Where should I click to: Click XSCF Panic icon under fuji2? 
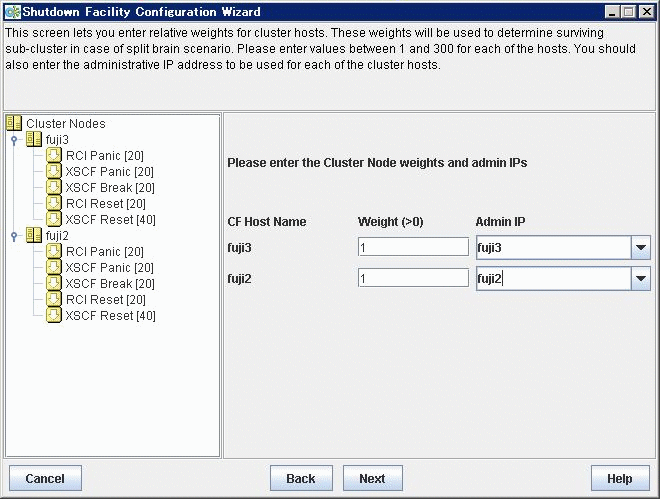[x=53, y=267]
